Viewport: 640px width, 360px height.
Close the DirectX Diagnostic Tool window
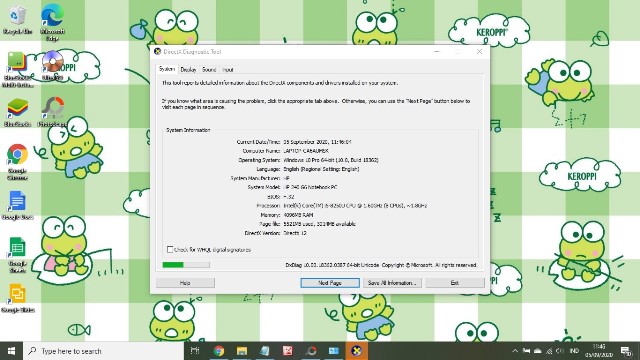click(x=479, y=51)
